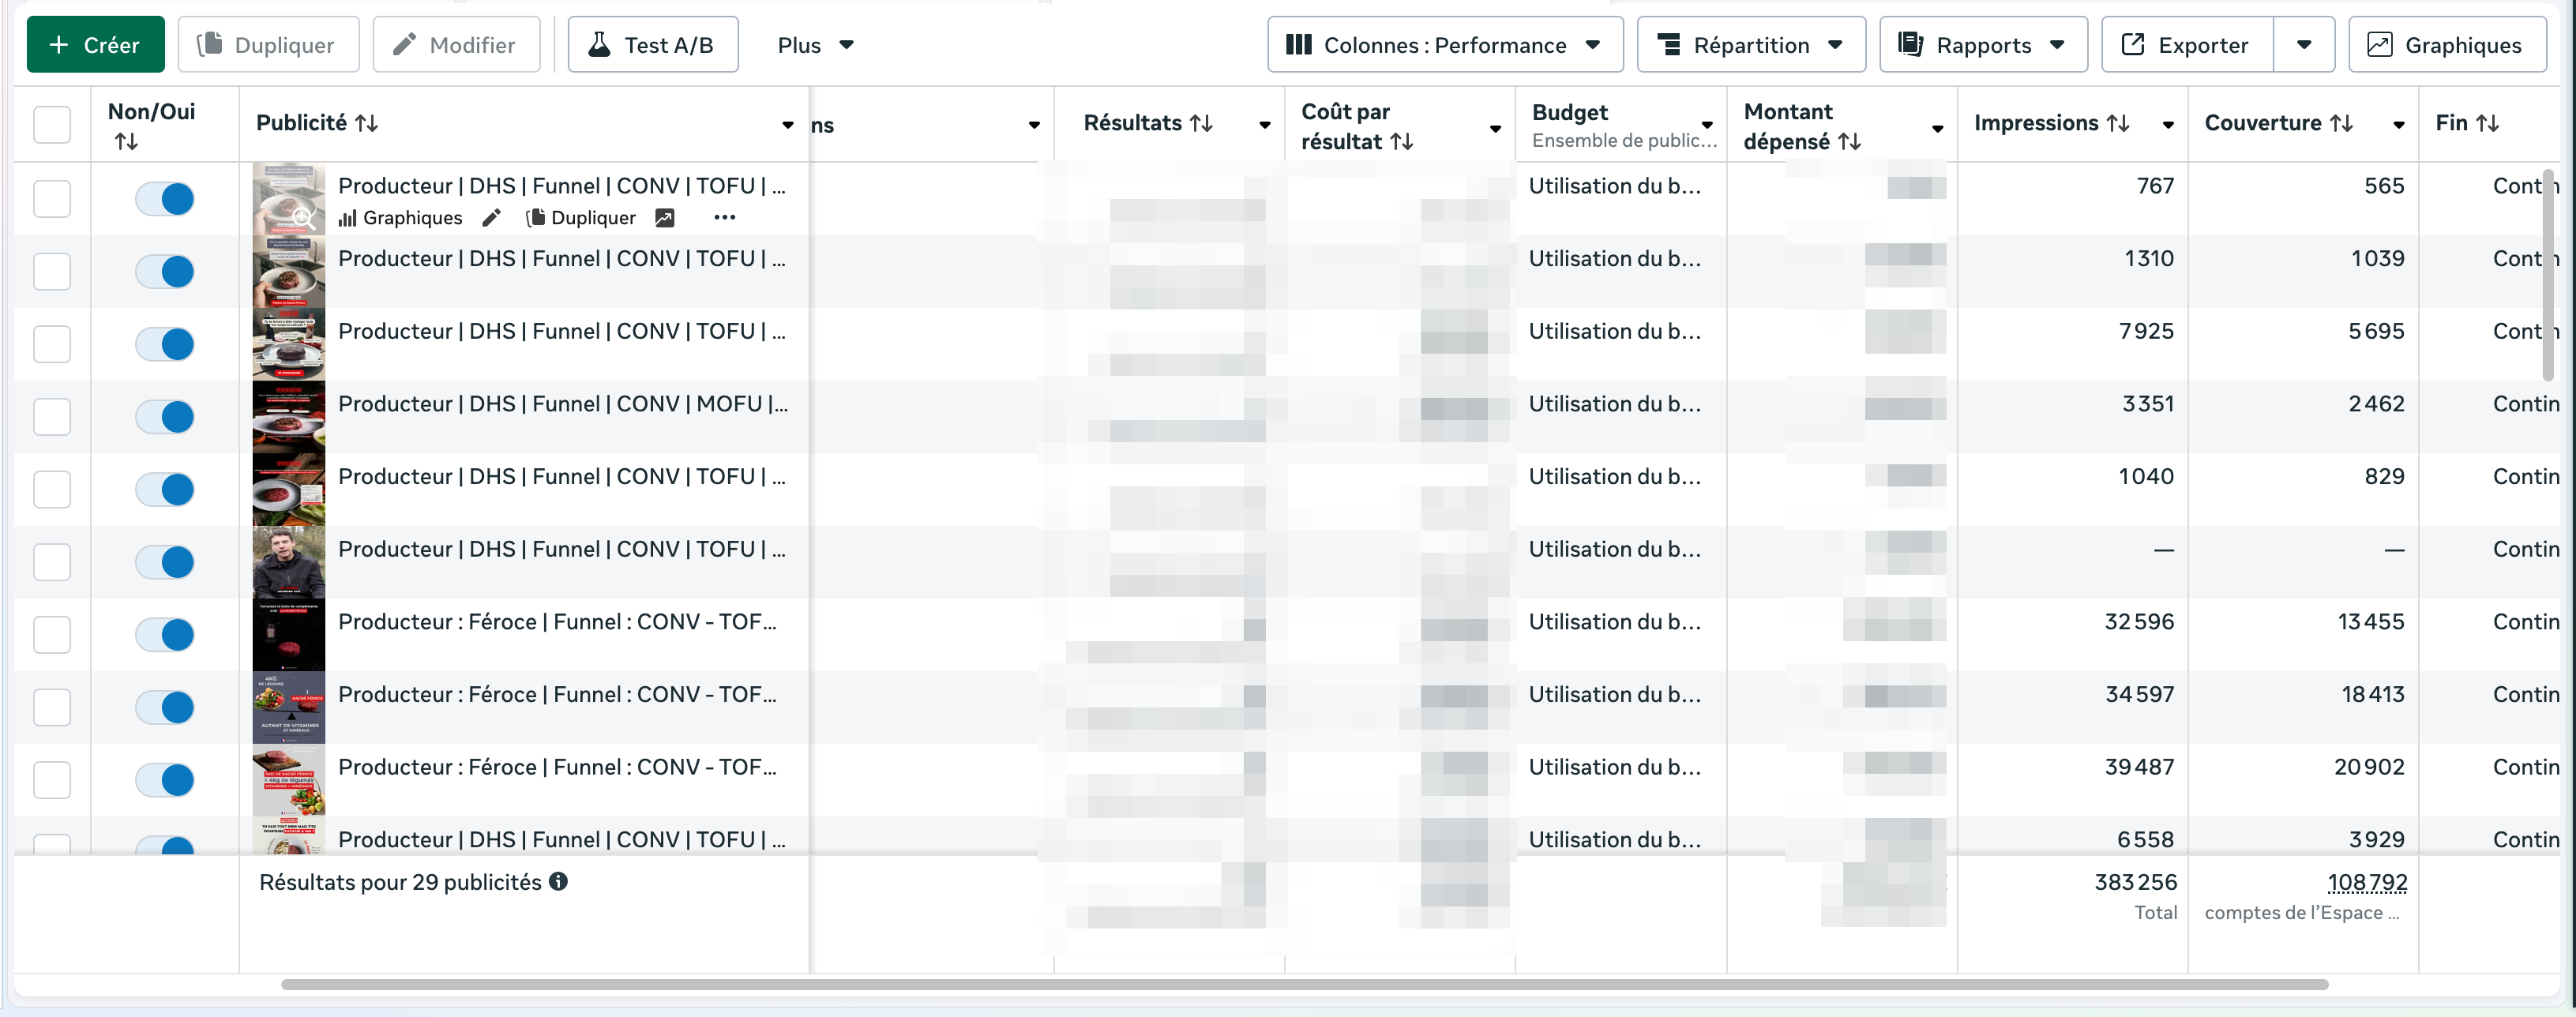The height and width of the screenshot is (1017, 2576).
Task: Tick the select-all checkbox in the header
Action: point(52,125)
